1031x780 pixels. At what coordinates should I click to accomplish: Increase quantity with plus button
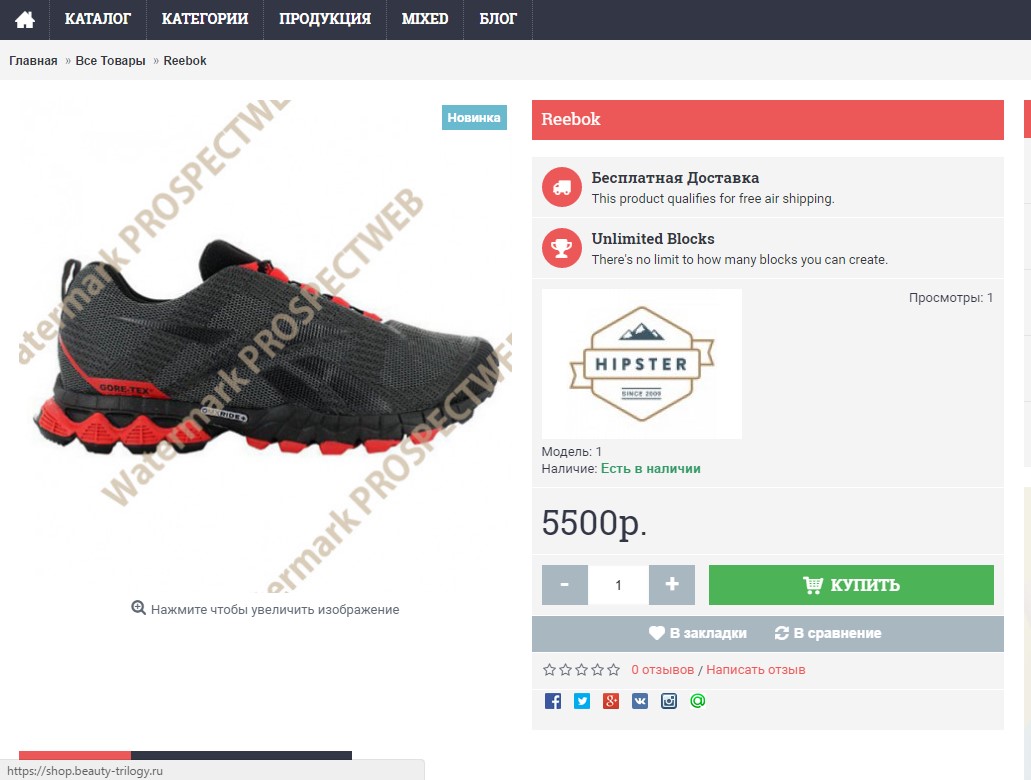672,585
